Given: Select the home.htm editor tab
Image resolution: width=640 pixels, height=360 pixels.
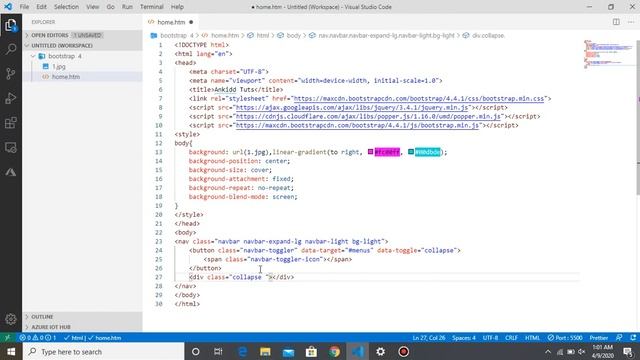Looking at the screenshot, I should coord(171,22).
